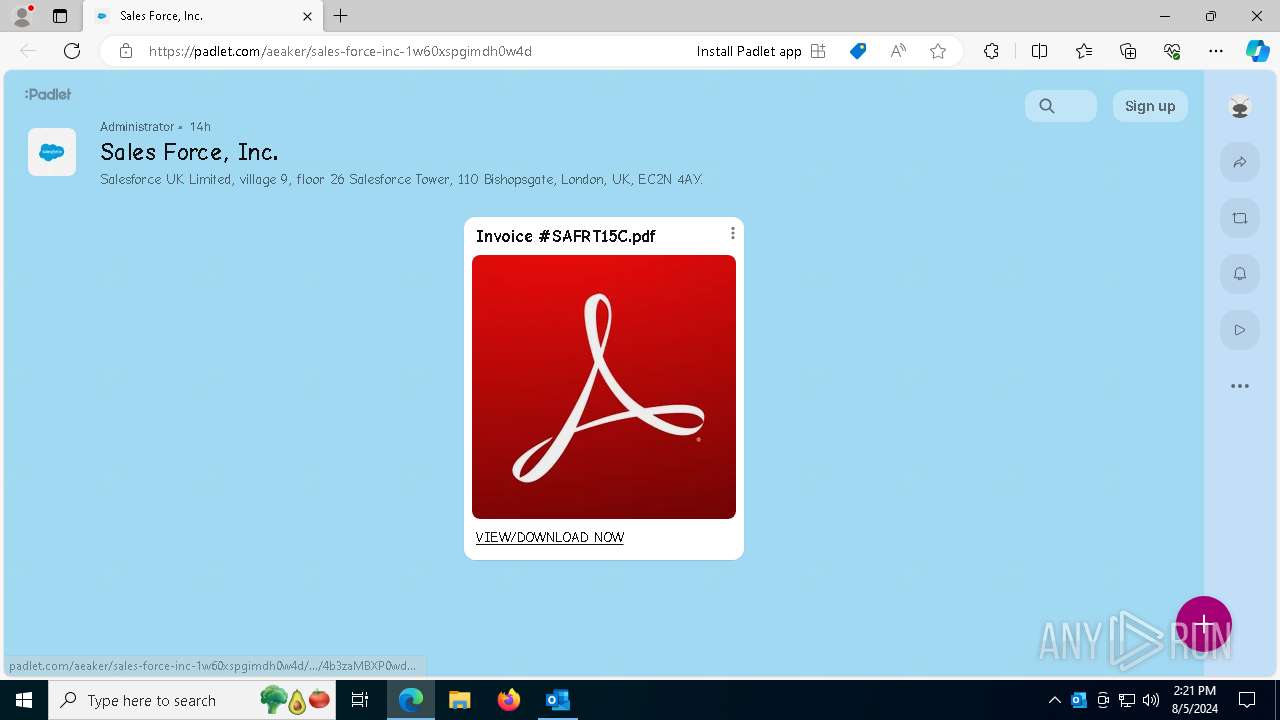Click the Salesforce padlet logo icon
Image resolution: width=1280 pixels, height=720 pixels.
pyautogui.click(x=52, y=152)
